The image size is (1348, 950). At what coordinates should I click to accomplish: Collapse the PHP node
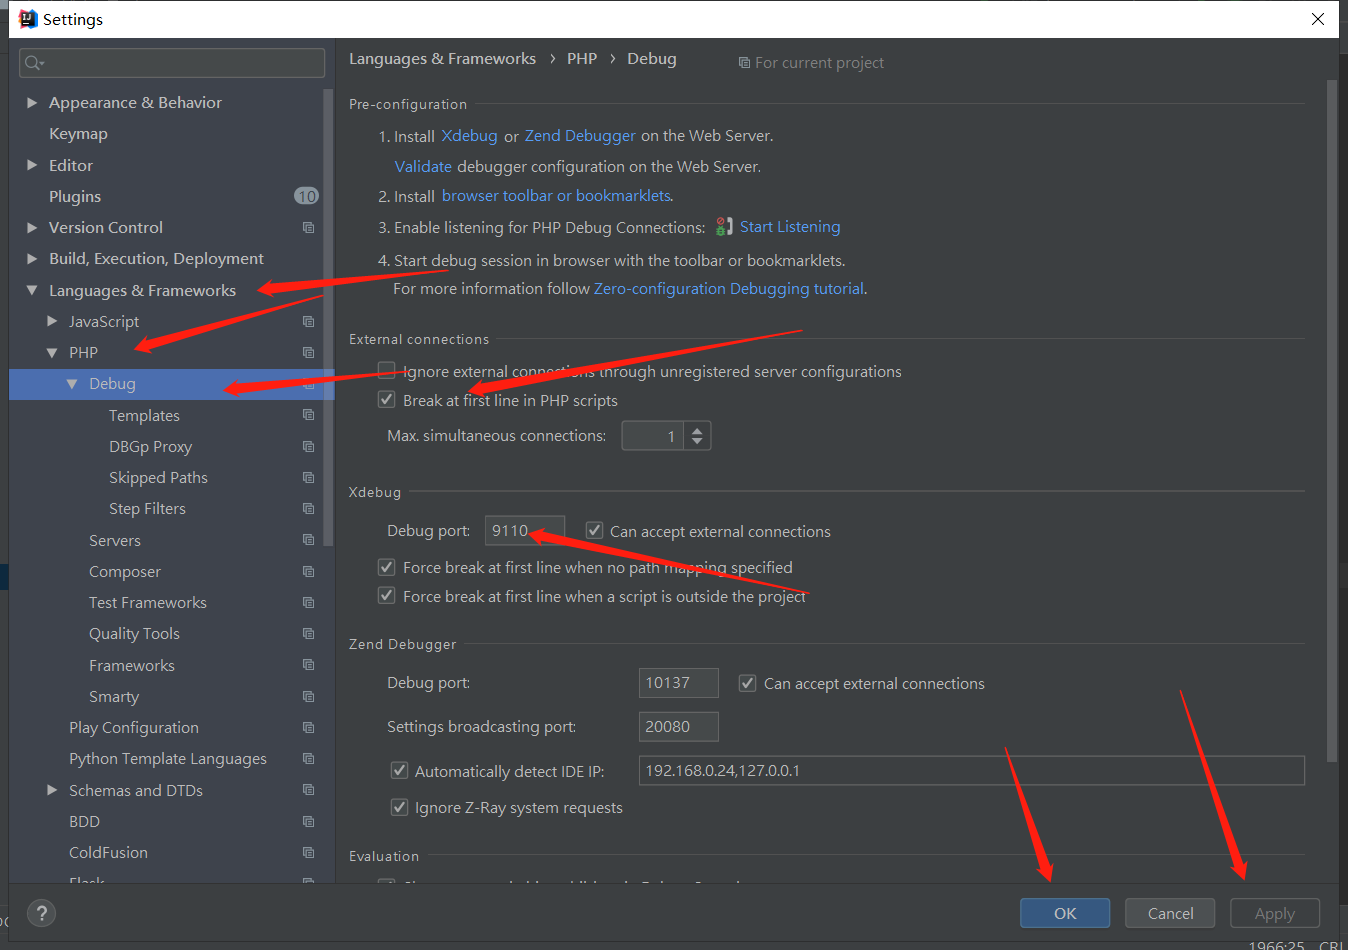(52, 353)
